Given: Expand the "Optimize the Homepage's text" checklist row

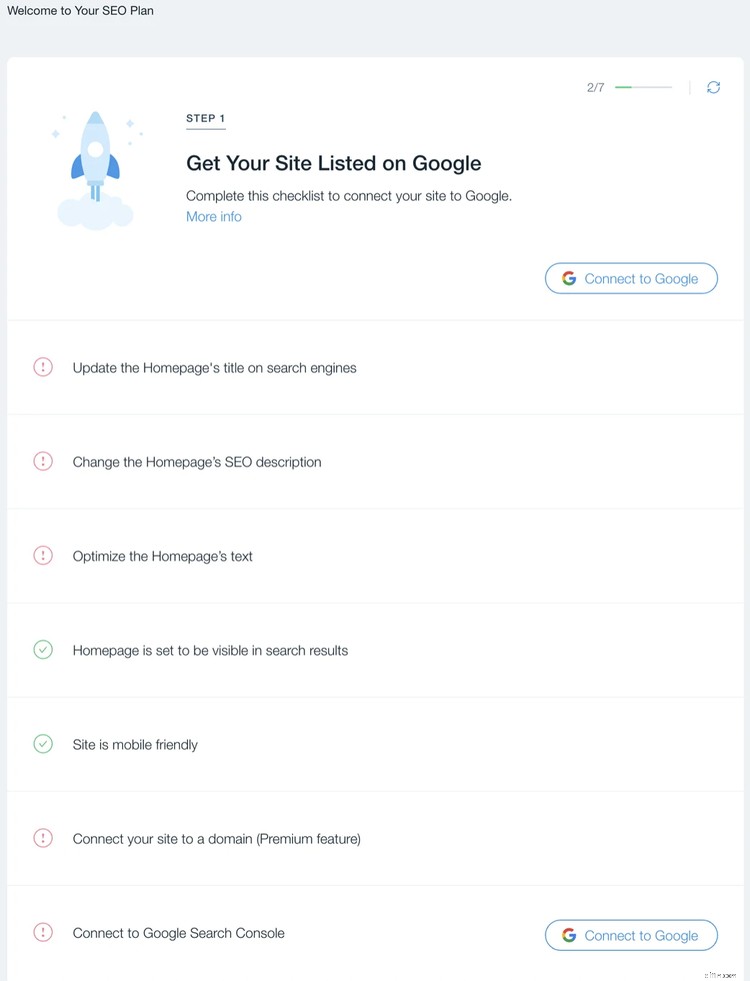Looking at the screenshot, I should pyautogui.click(x=162, y=555).
